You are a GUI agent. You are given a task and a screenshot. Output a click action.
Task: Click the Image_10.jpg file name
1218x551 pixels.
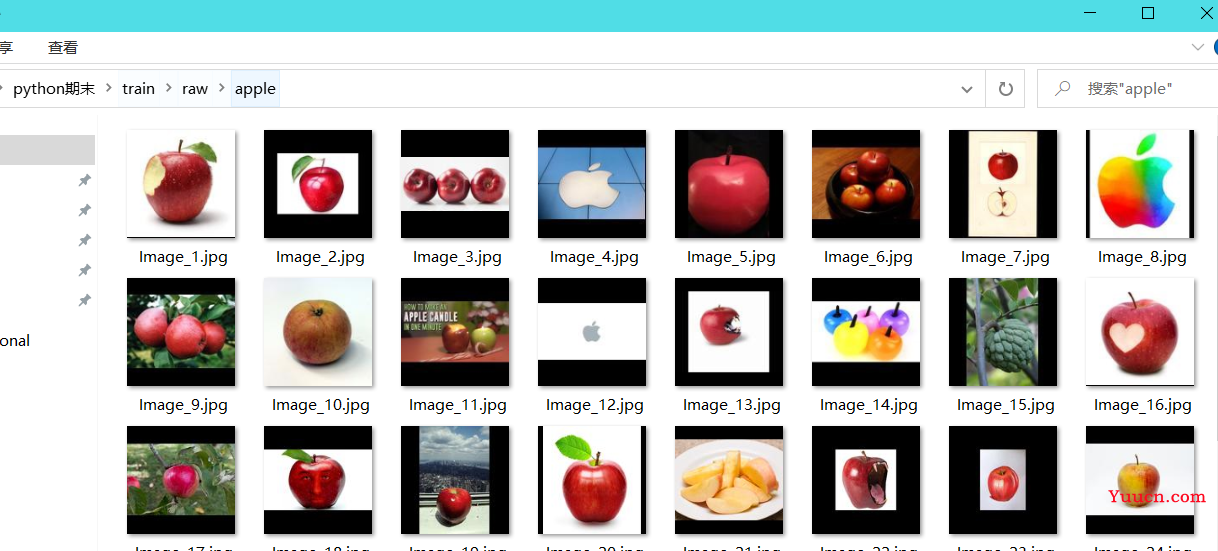click(321, 405)
